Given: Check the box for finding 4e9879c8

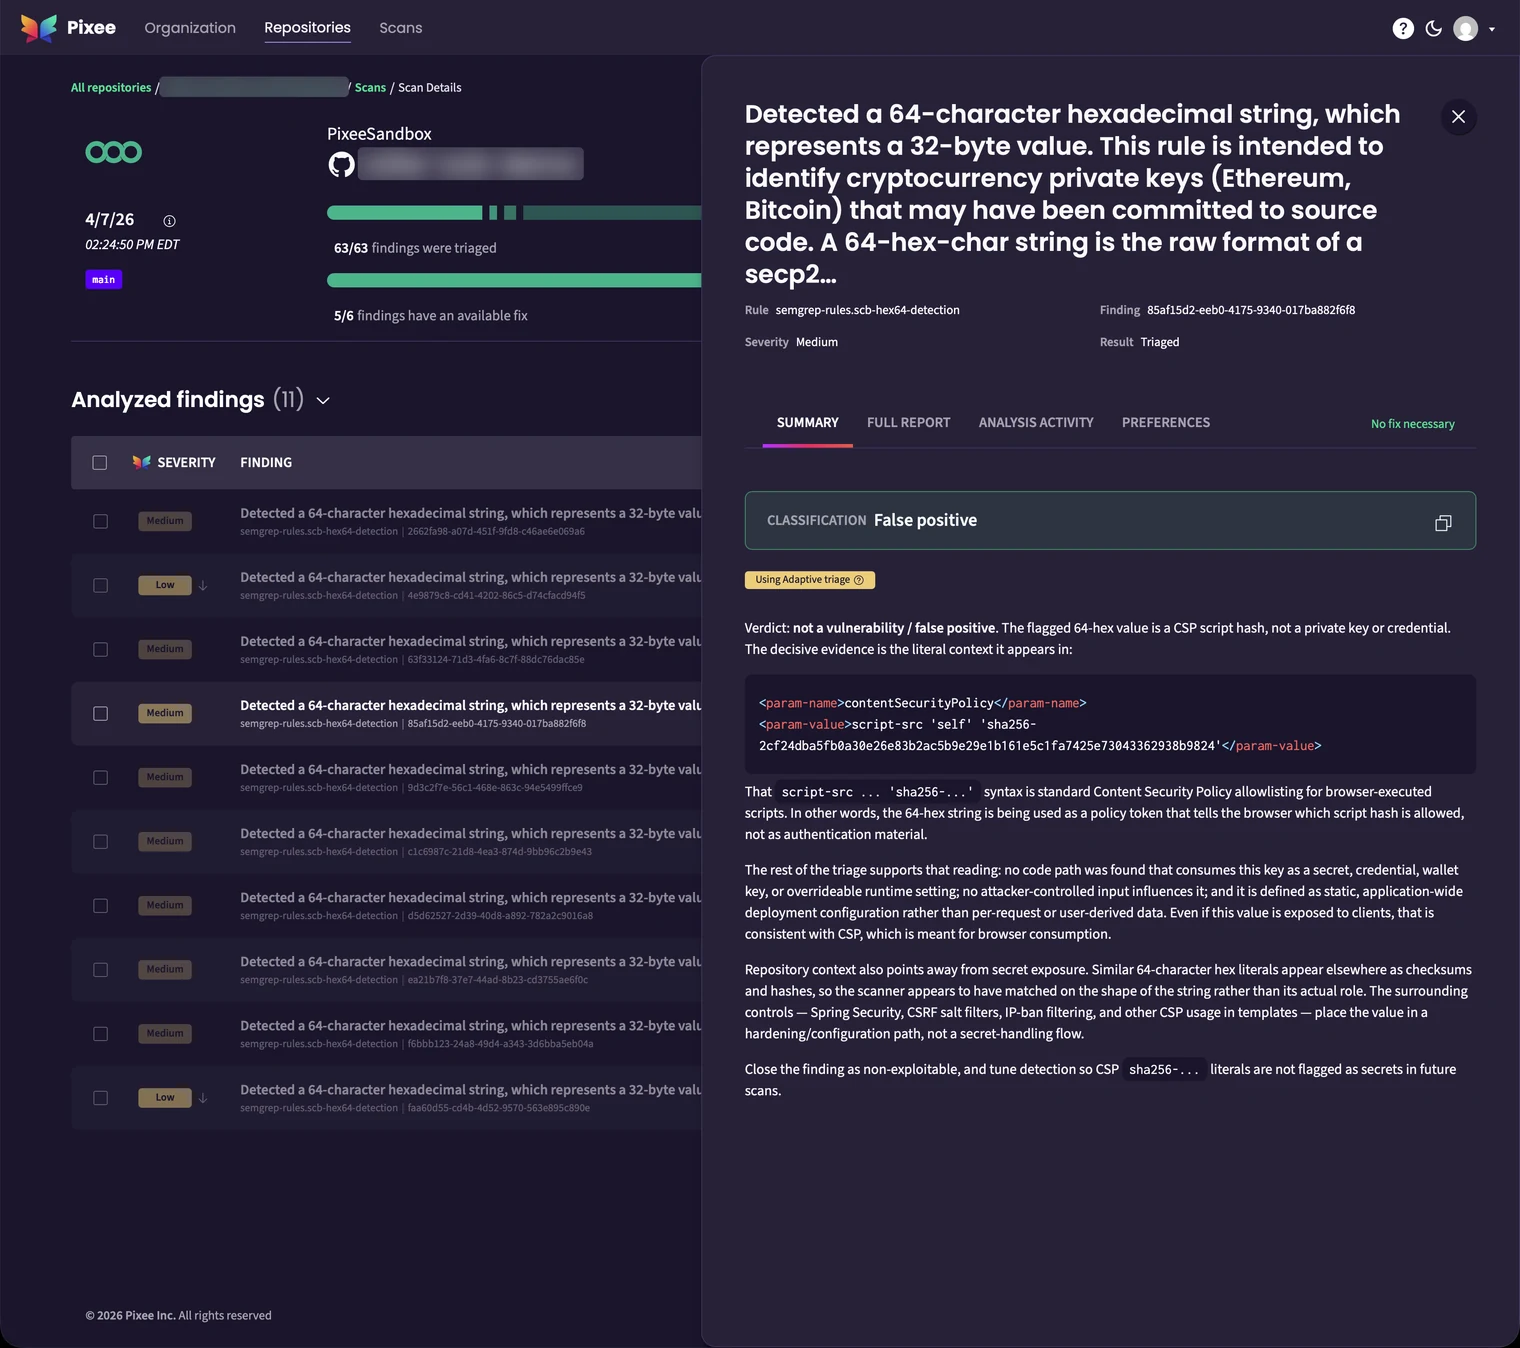Looking at the screenshot, I should tap(101, 586).
